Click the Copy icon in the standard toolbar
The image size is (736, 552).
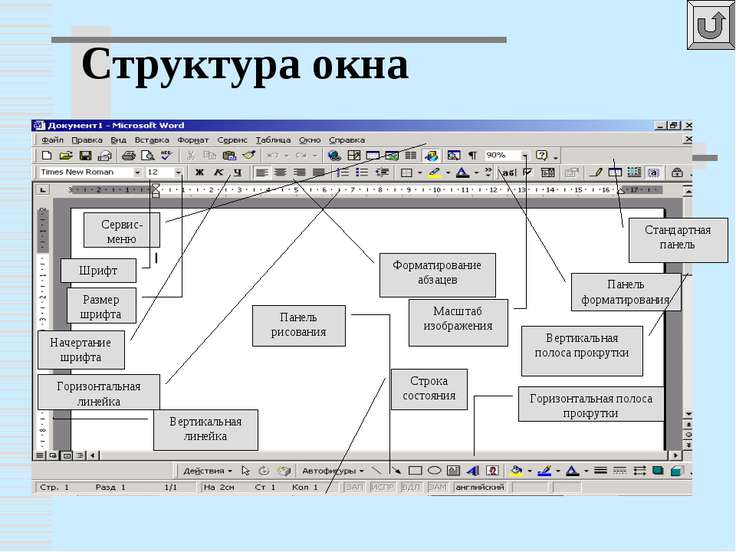click(x=209, y=155)
